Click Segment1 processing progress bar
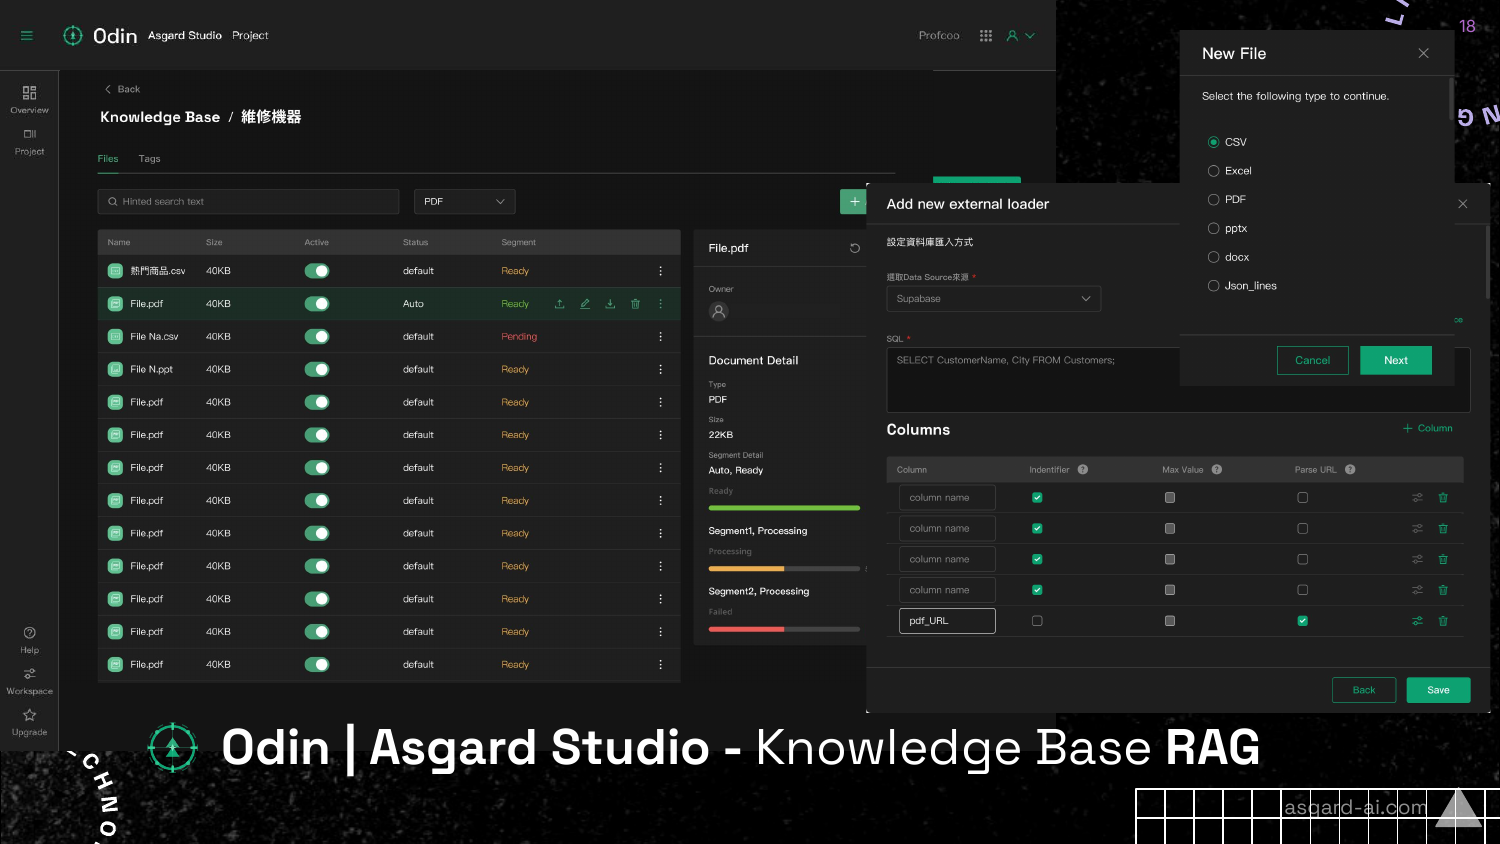The width and height of the screenshot is (1500, 844). 784,569
